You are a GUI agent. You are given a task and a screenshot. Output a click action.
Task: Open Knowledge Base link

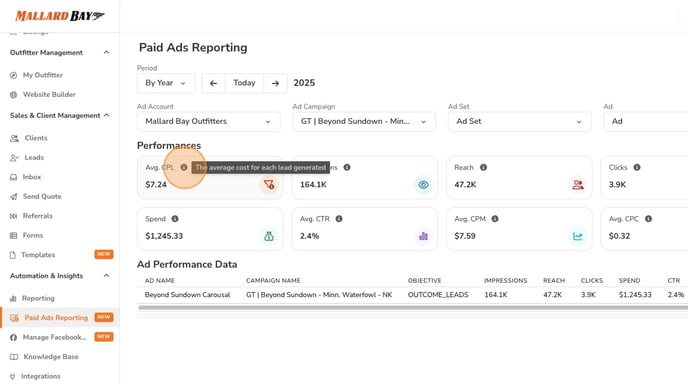(51, 357)
